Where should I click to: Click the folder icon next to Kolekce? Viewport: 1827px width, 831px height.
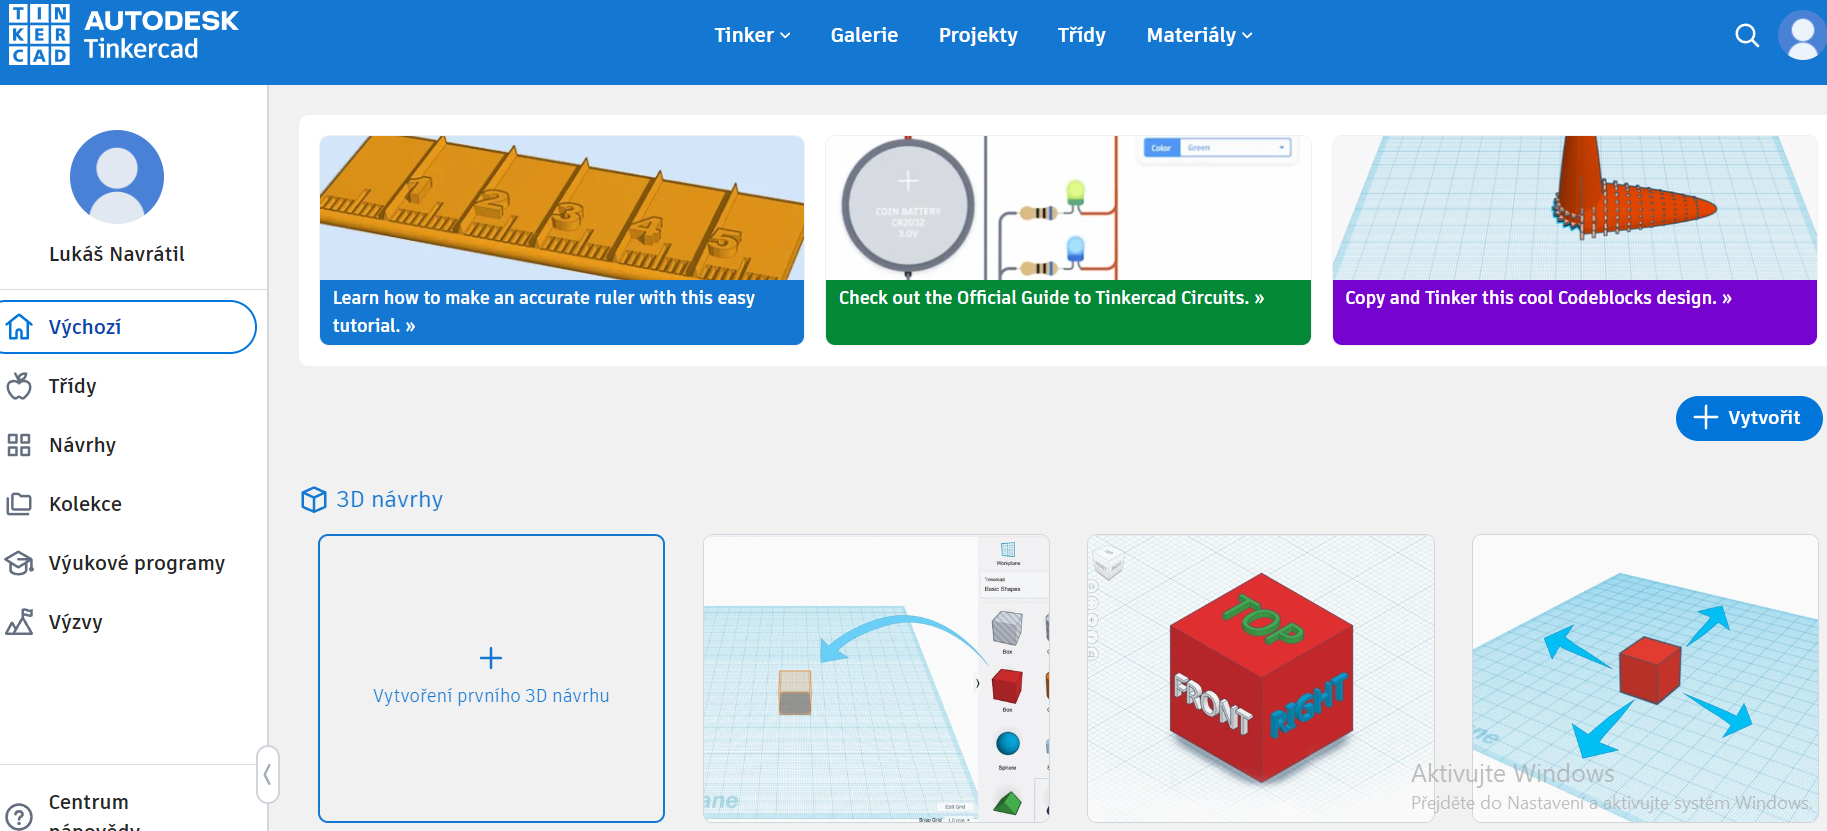pyautogui.click(x=19, y=504)
